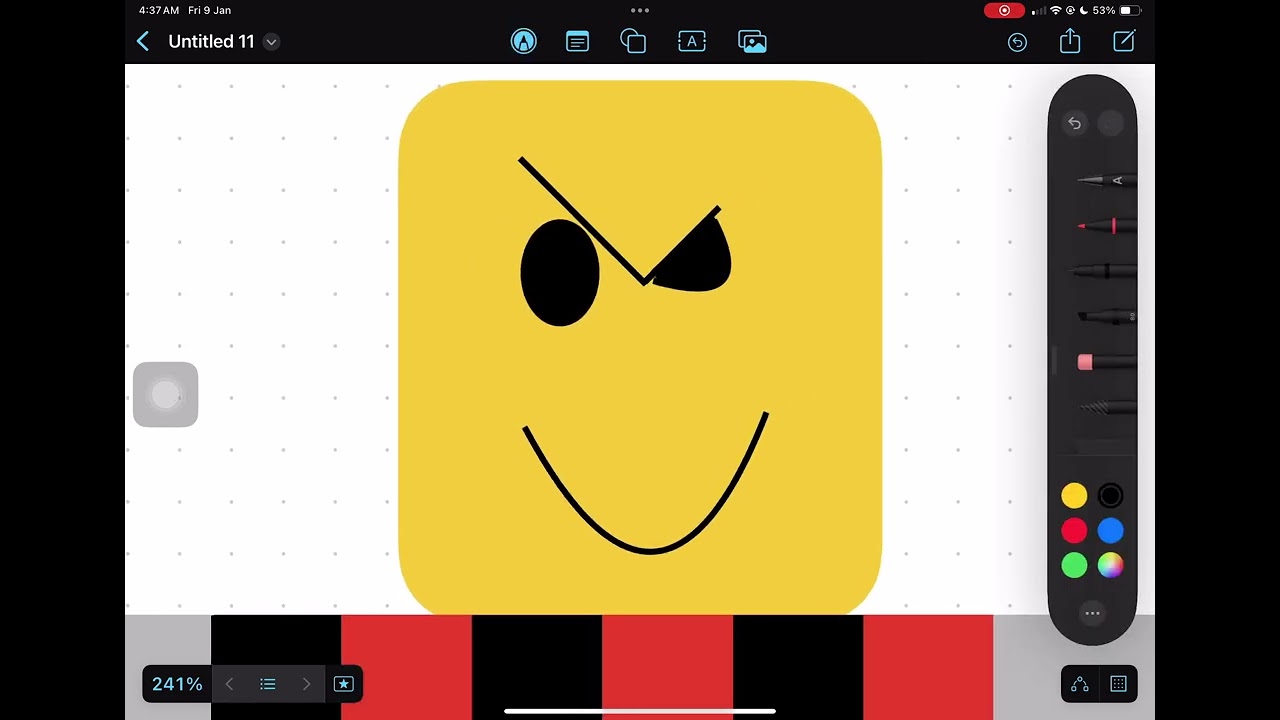Go to the previous scene
This screenshot has width=1280, height=720.
[x=229, y=684]
